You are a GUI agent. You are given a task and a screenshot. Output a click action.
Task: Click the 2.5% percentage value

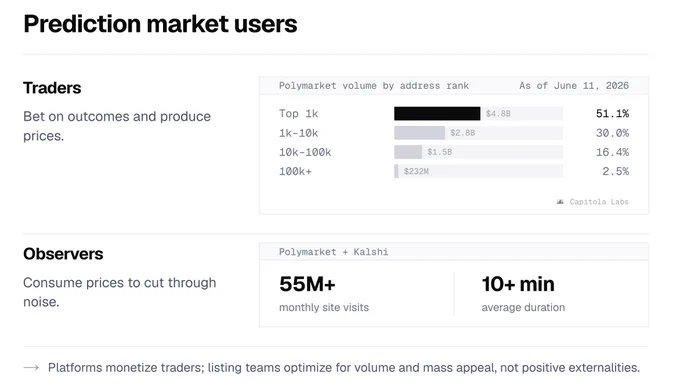point(615,171)
